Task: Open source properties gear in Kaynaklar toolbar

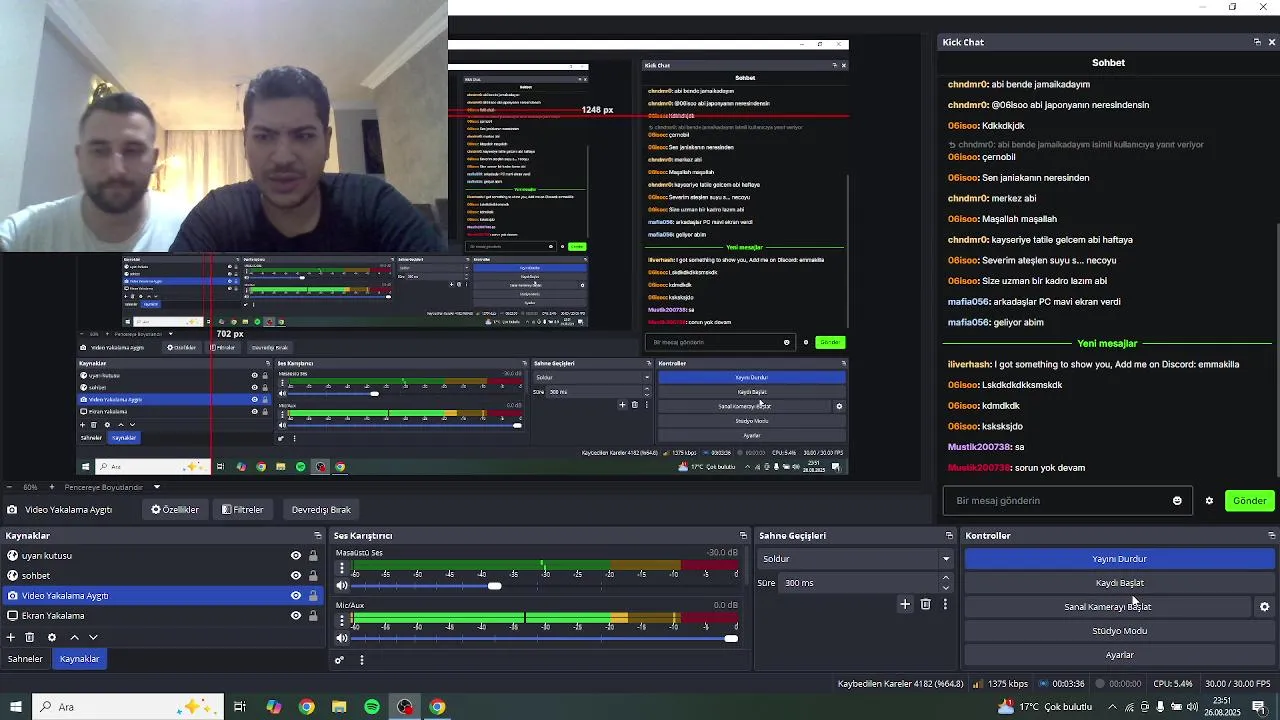Action: [x=52, y=637]
